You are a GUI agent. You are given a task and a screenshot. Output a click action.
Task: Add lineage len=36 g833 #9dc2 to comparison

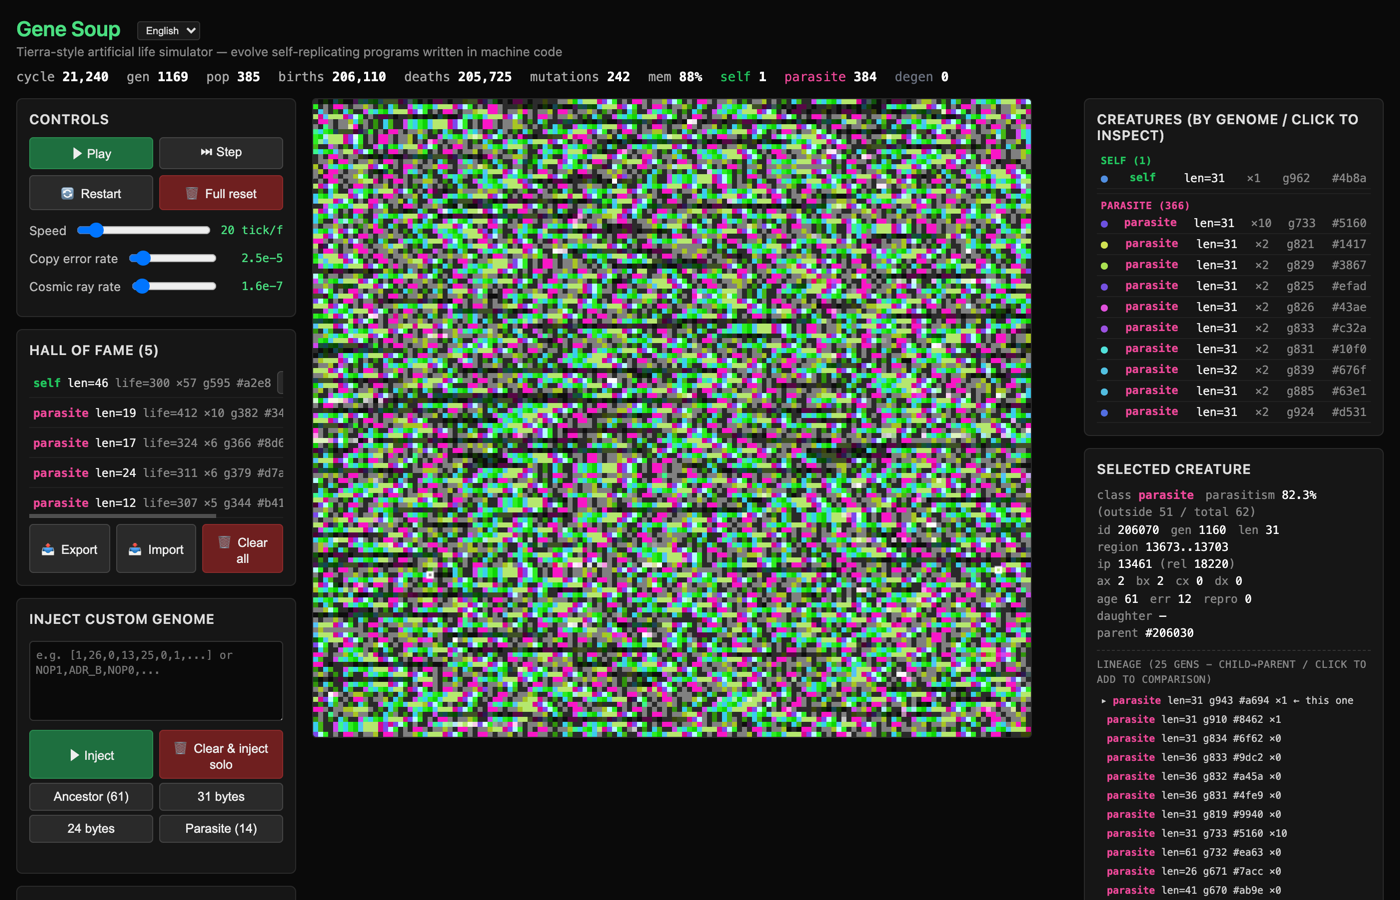[1233, 758]
